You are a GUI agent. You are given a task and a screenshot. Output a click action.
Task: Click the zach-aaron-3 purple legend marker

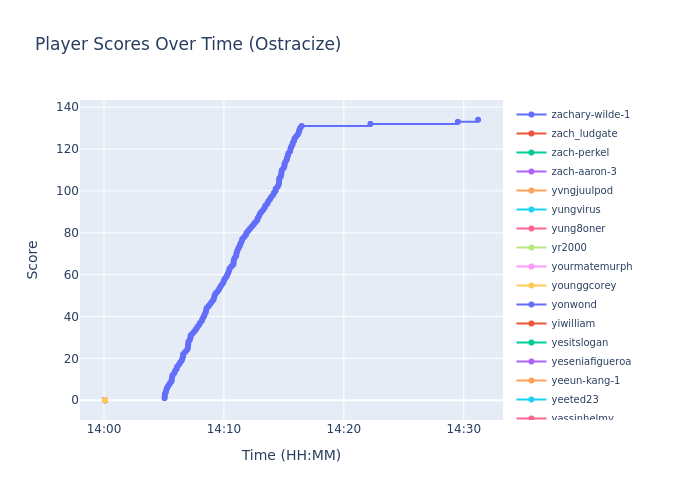click(531, 172)
